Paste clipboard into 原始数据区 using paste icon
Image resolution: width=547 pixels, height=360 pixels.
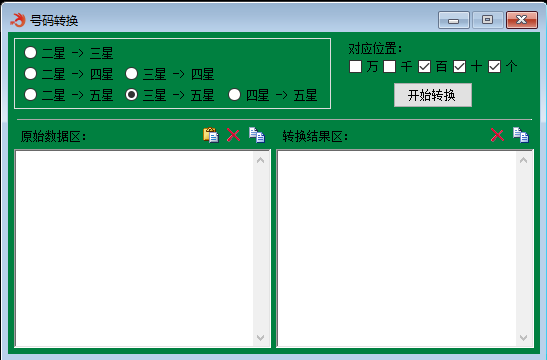[211, 135]
